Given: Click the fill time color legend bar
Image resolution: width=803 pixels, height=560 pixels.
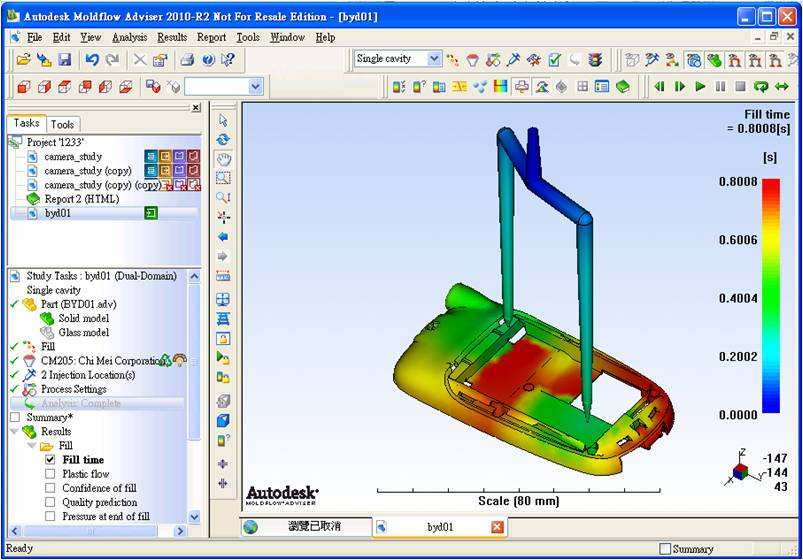Looking at the screenshot, I should [x=771, y=296].
